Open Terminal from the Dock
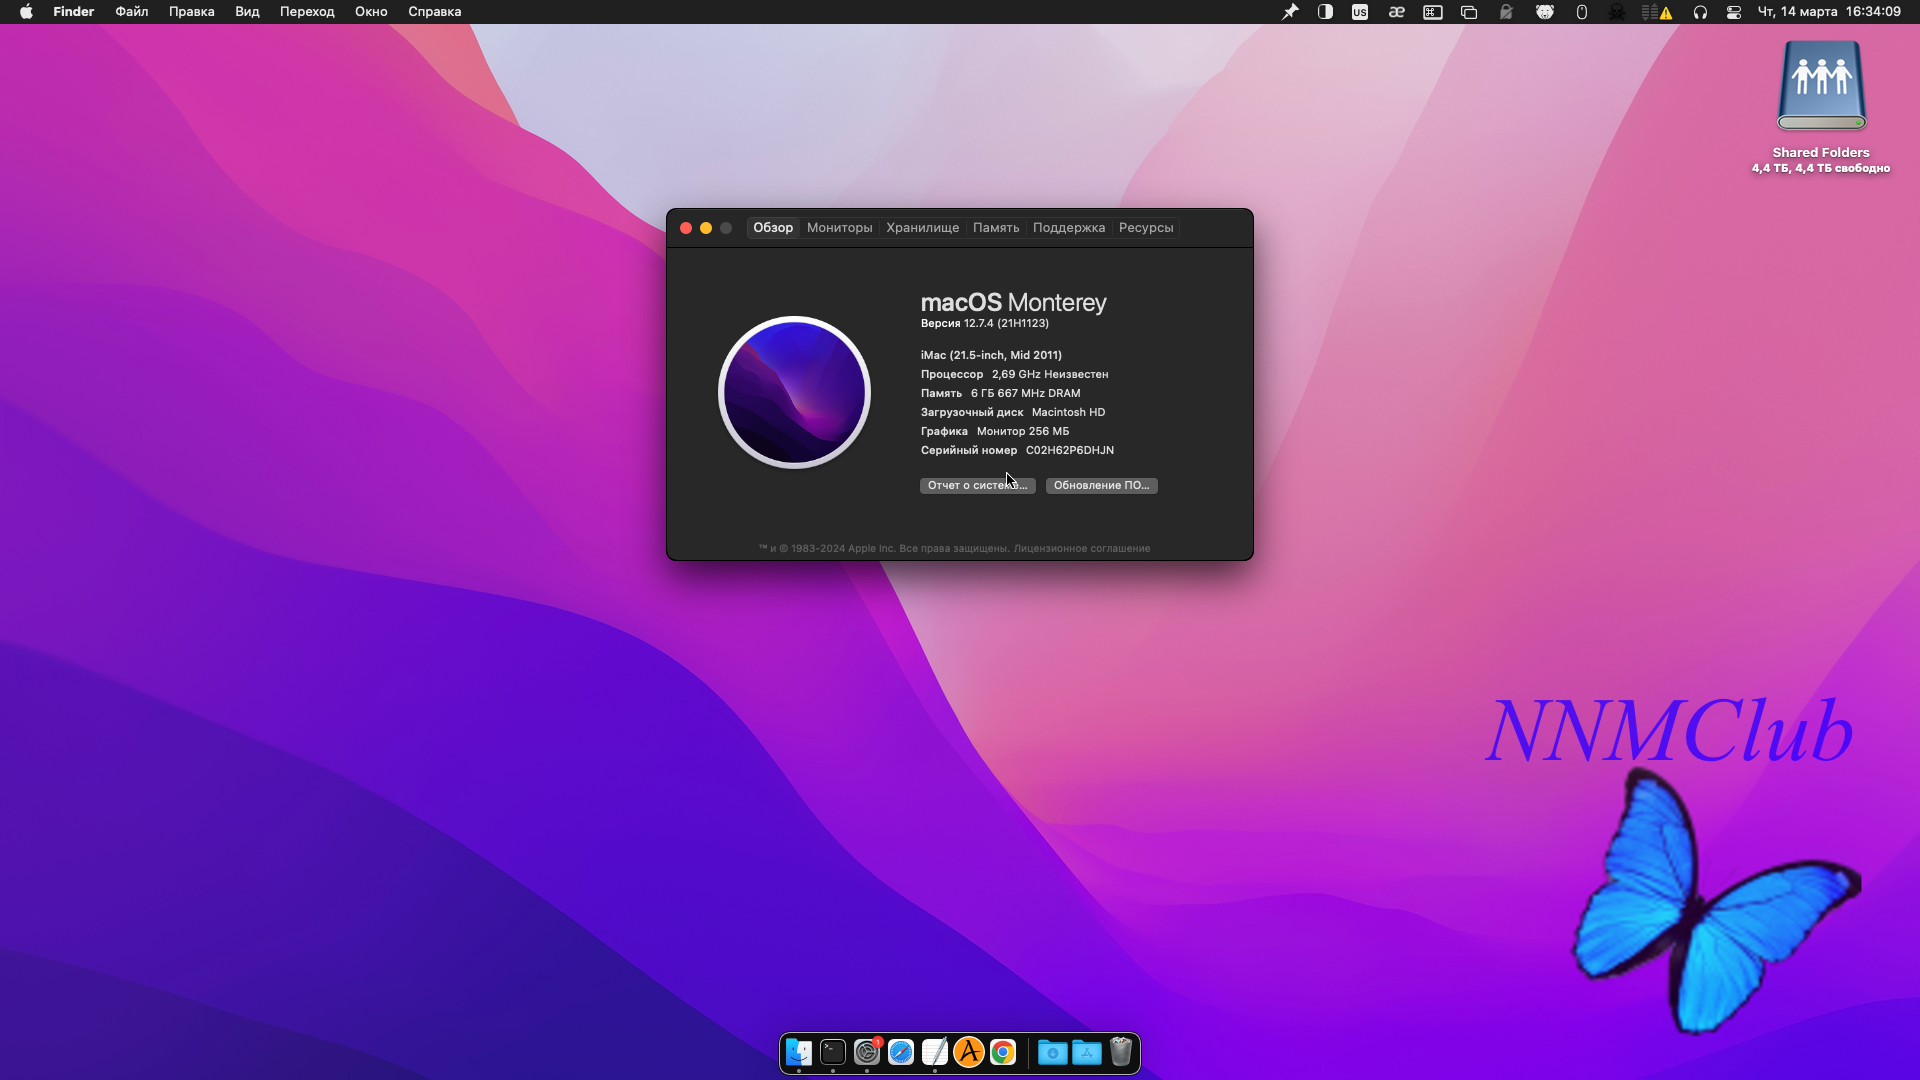Viewport: 1920px width, 1080px height. click(x=833, y=1052)
